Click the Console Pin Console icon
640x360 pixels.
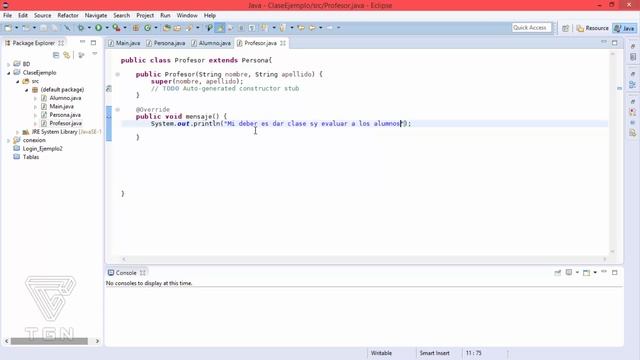pos(558,273)
